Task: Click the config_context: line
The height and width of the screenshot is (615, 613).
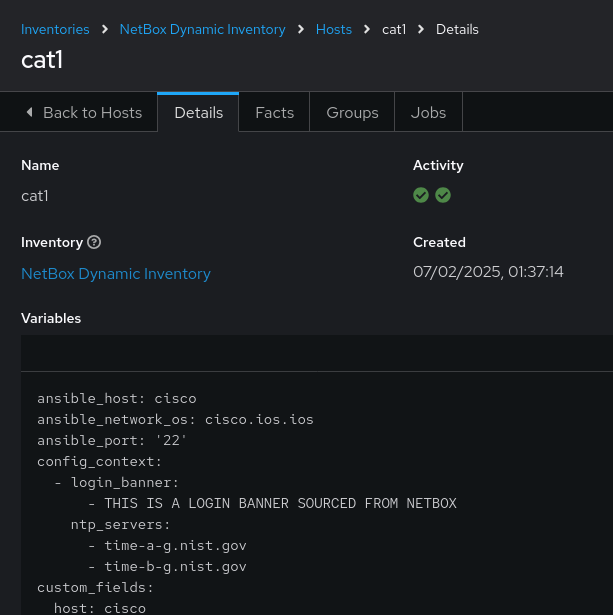Action: click(99, 462)
